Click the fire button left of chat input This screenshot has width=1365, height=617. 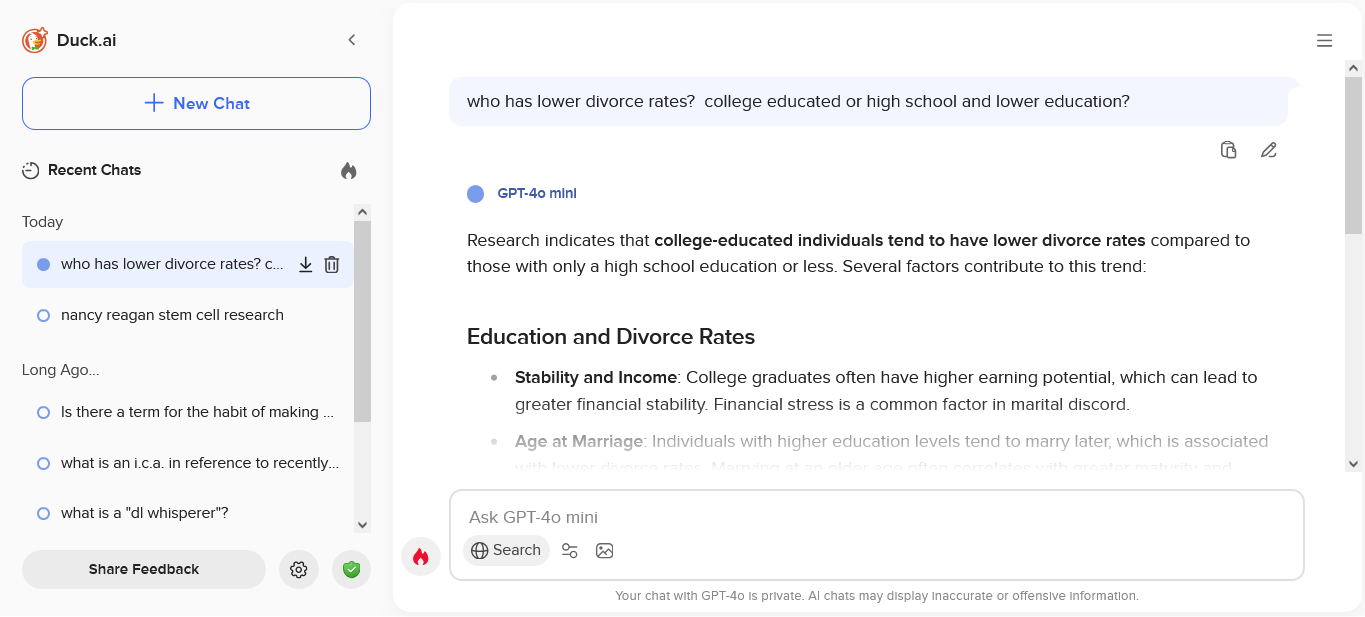click(x=421, y=557)
